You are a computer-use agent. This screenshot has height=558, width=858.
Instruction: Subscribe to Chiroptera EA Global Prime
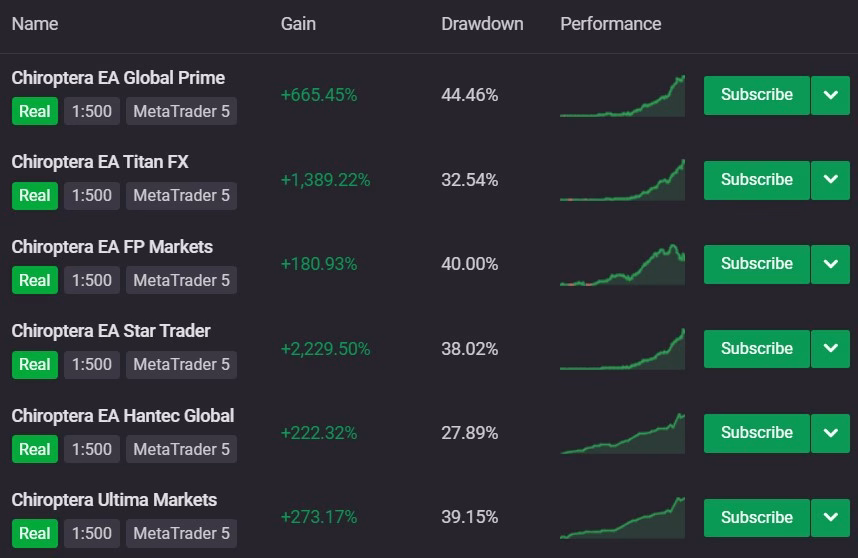(756, 95)
